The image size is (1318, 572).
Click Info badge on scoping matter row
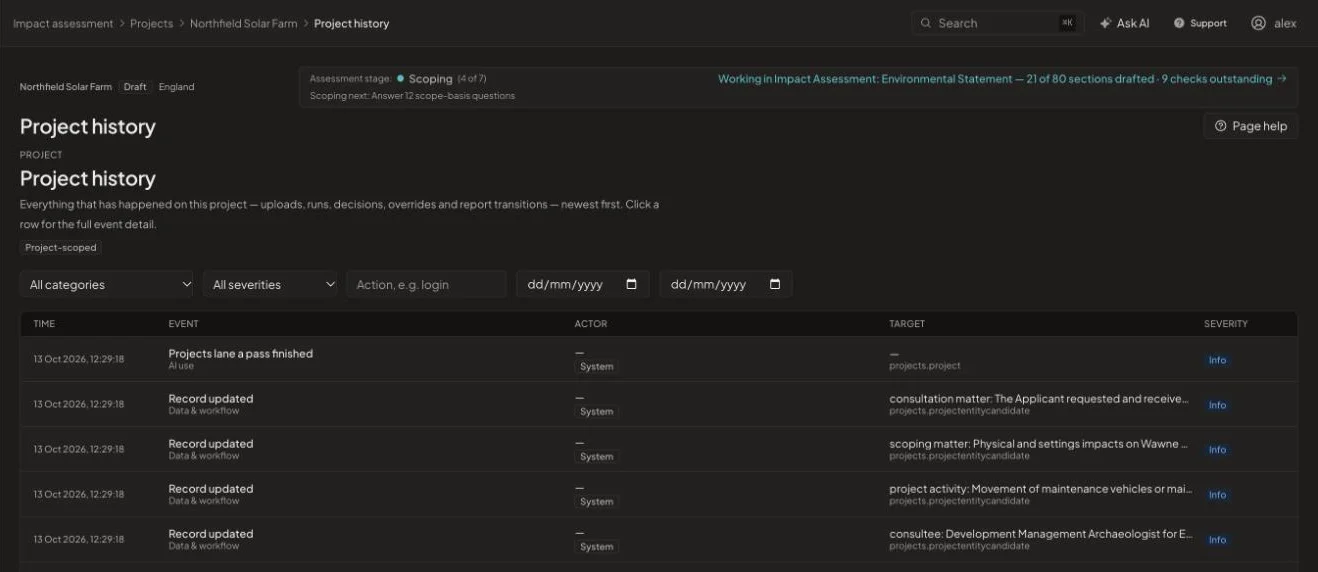(1217, 450)
